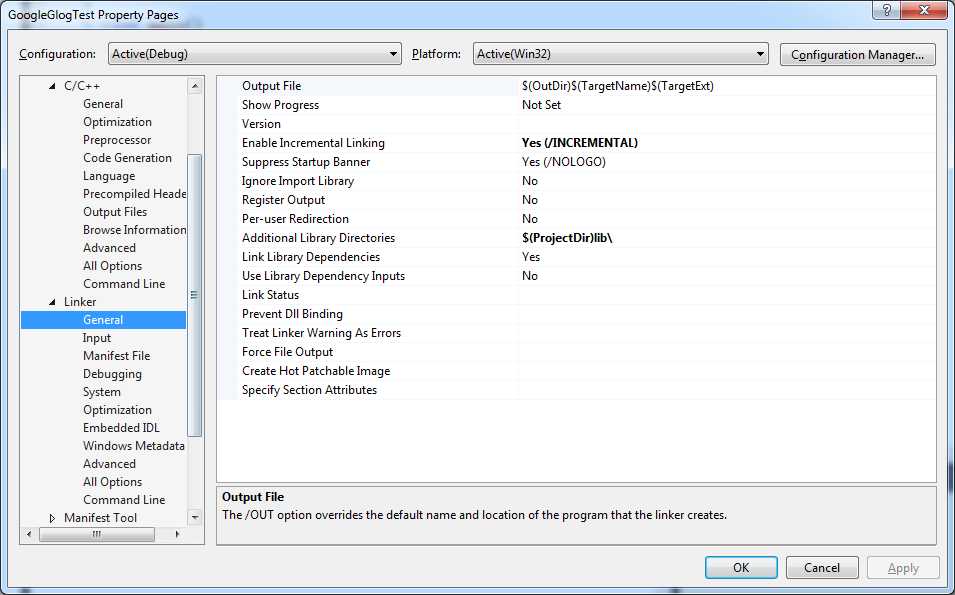Click the OK button

click(741, 568)
